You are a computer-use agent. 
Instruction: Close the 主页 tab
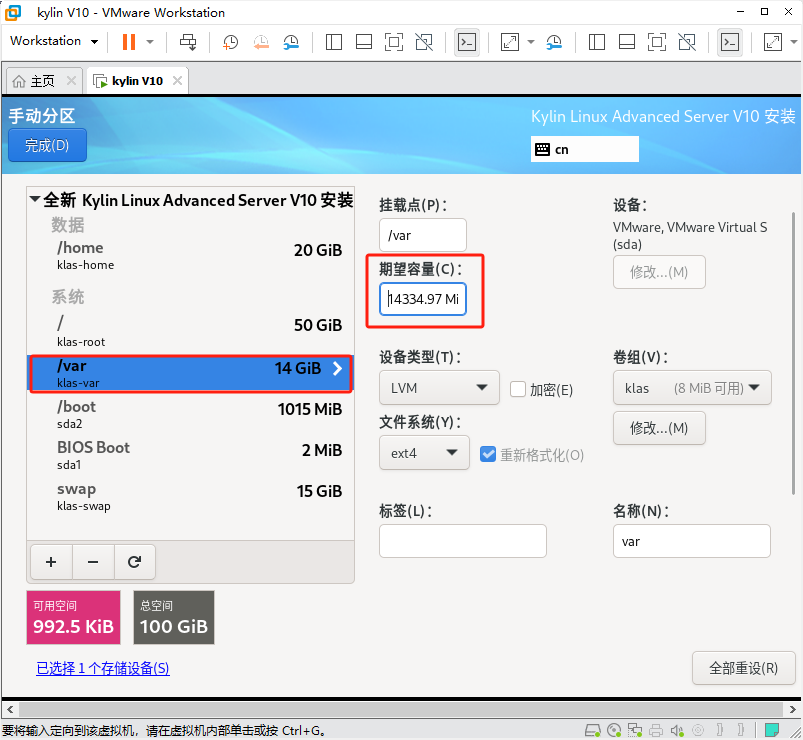(71, 81)
